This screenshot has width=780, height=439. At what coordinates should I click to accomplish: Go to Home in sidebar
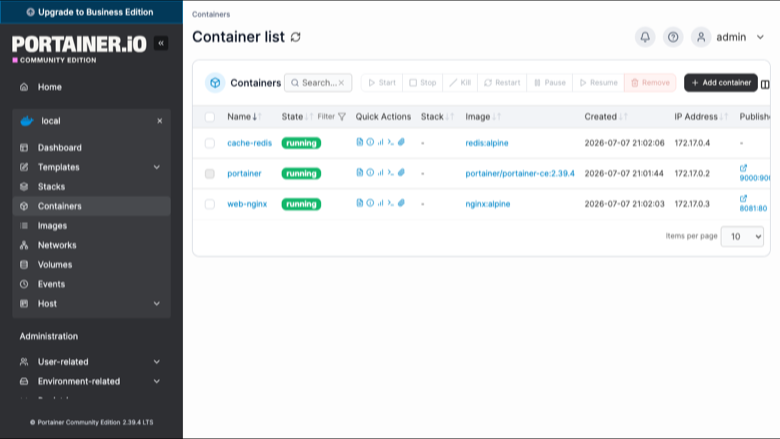(x=92, y=87)
